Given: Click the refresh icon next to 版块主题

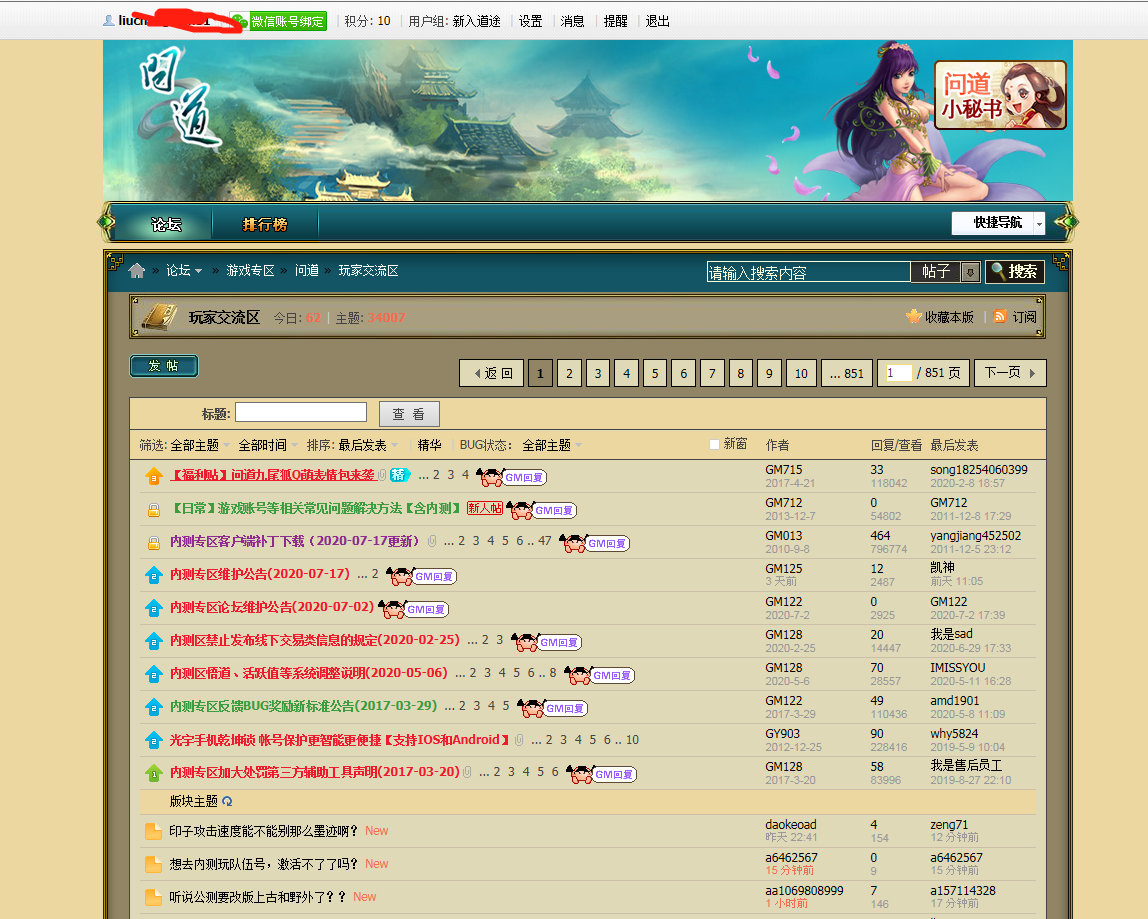Looking at the screenshot, I should [x=227, y=801].
